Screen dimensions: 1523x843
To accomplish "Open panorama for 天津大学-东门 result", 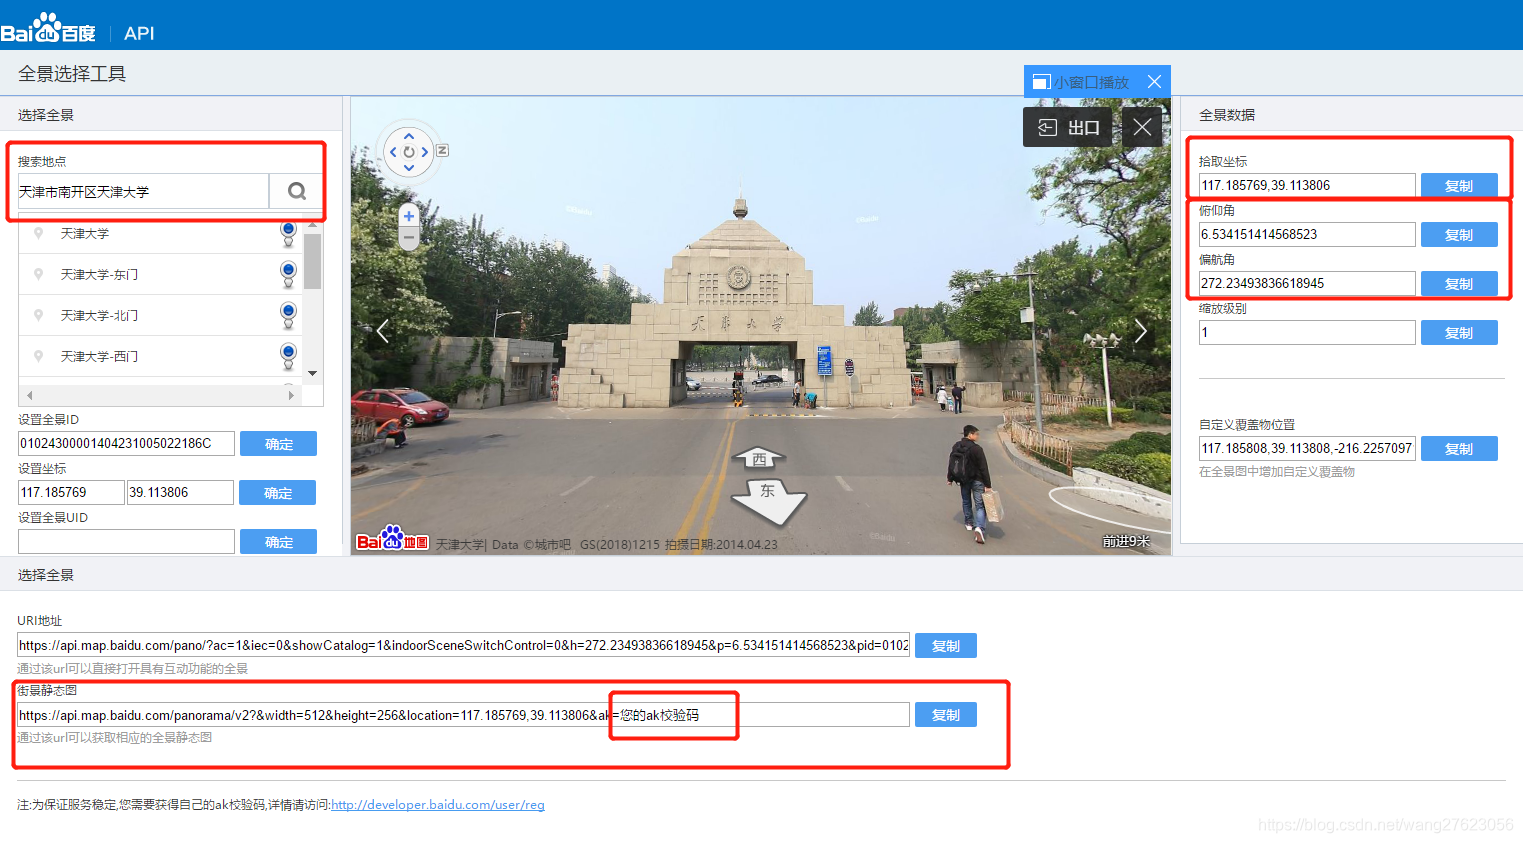I will coord(288,274).
